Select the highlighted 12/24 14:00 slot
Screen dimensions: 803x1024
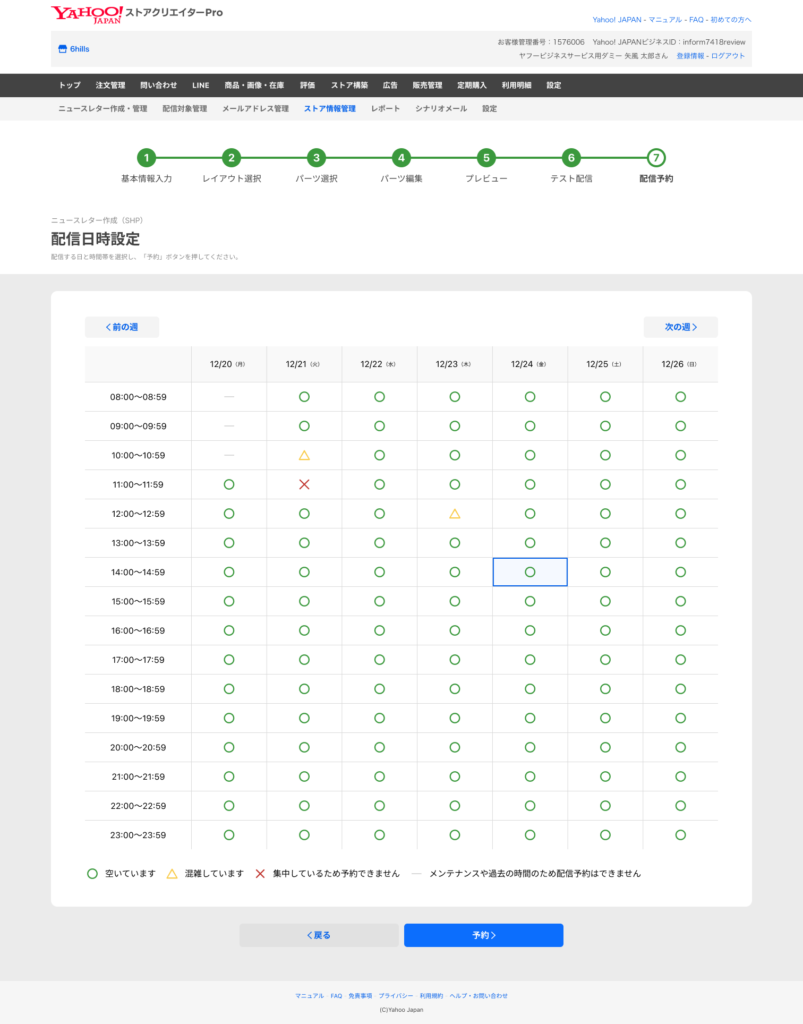[x=530, y=572]
